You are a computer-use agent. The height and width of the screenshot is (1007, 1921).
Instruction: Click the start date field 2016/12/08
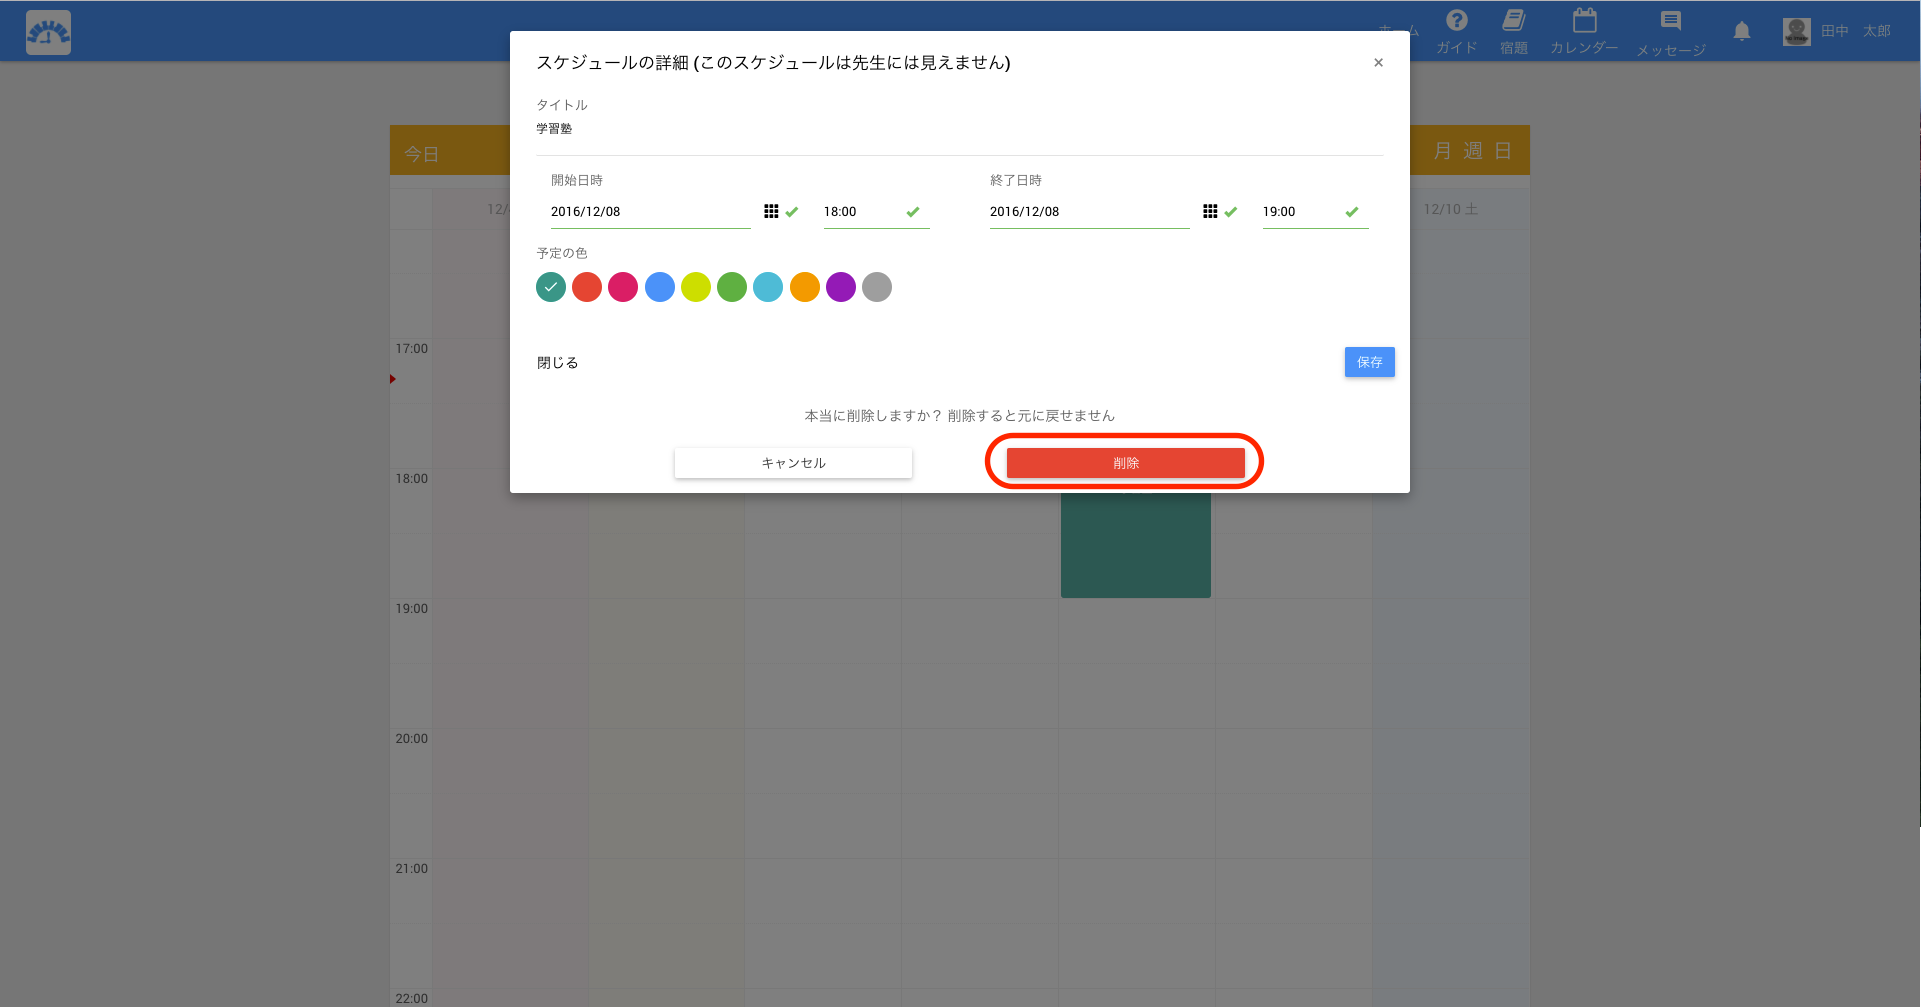[650, 212]
